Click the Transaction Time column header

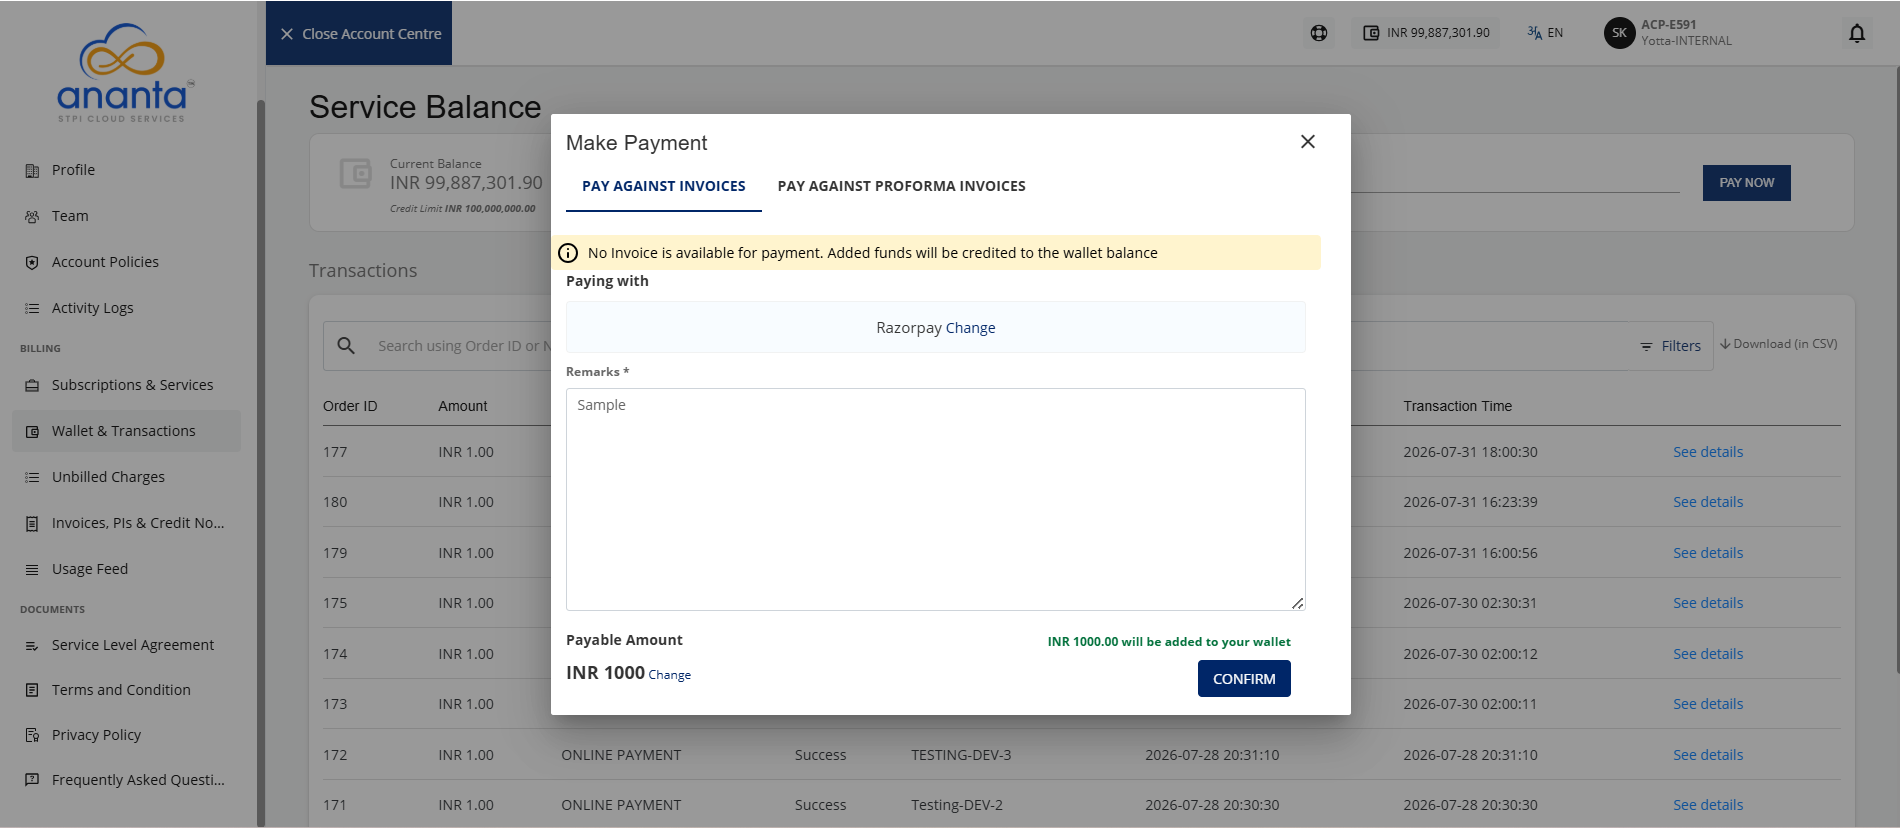pos(1457,406)
